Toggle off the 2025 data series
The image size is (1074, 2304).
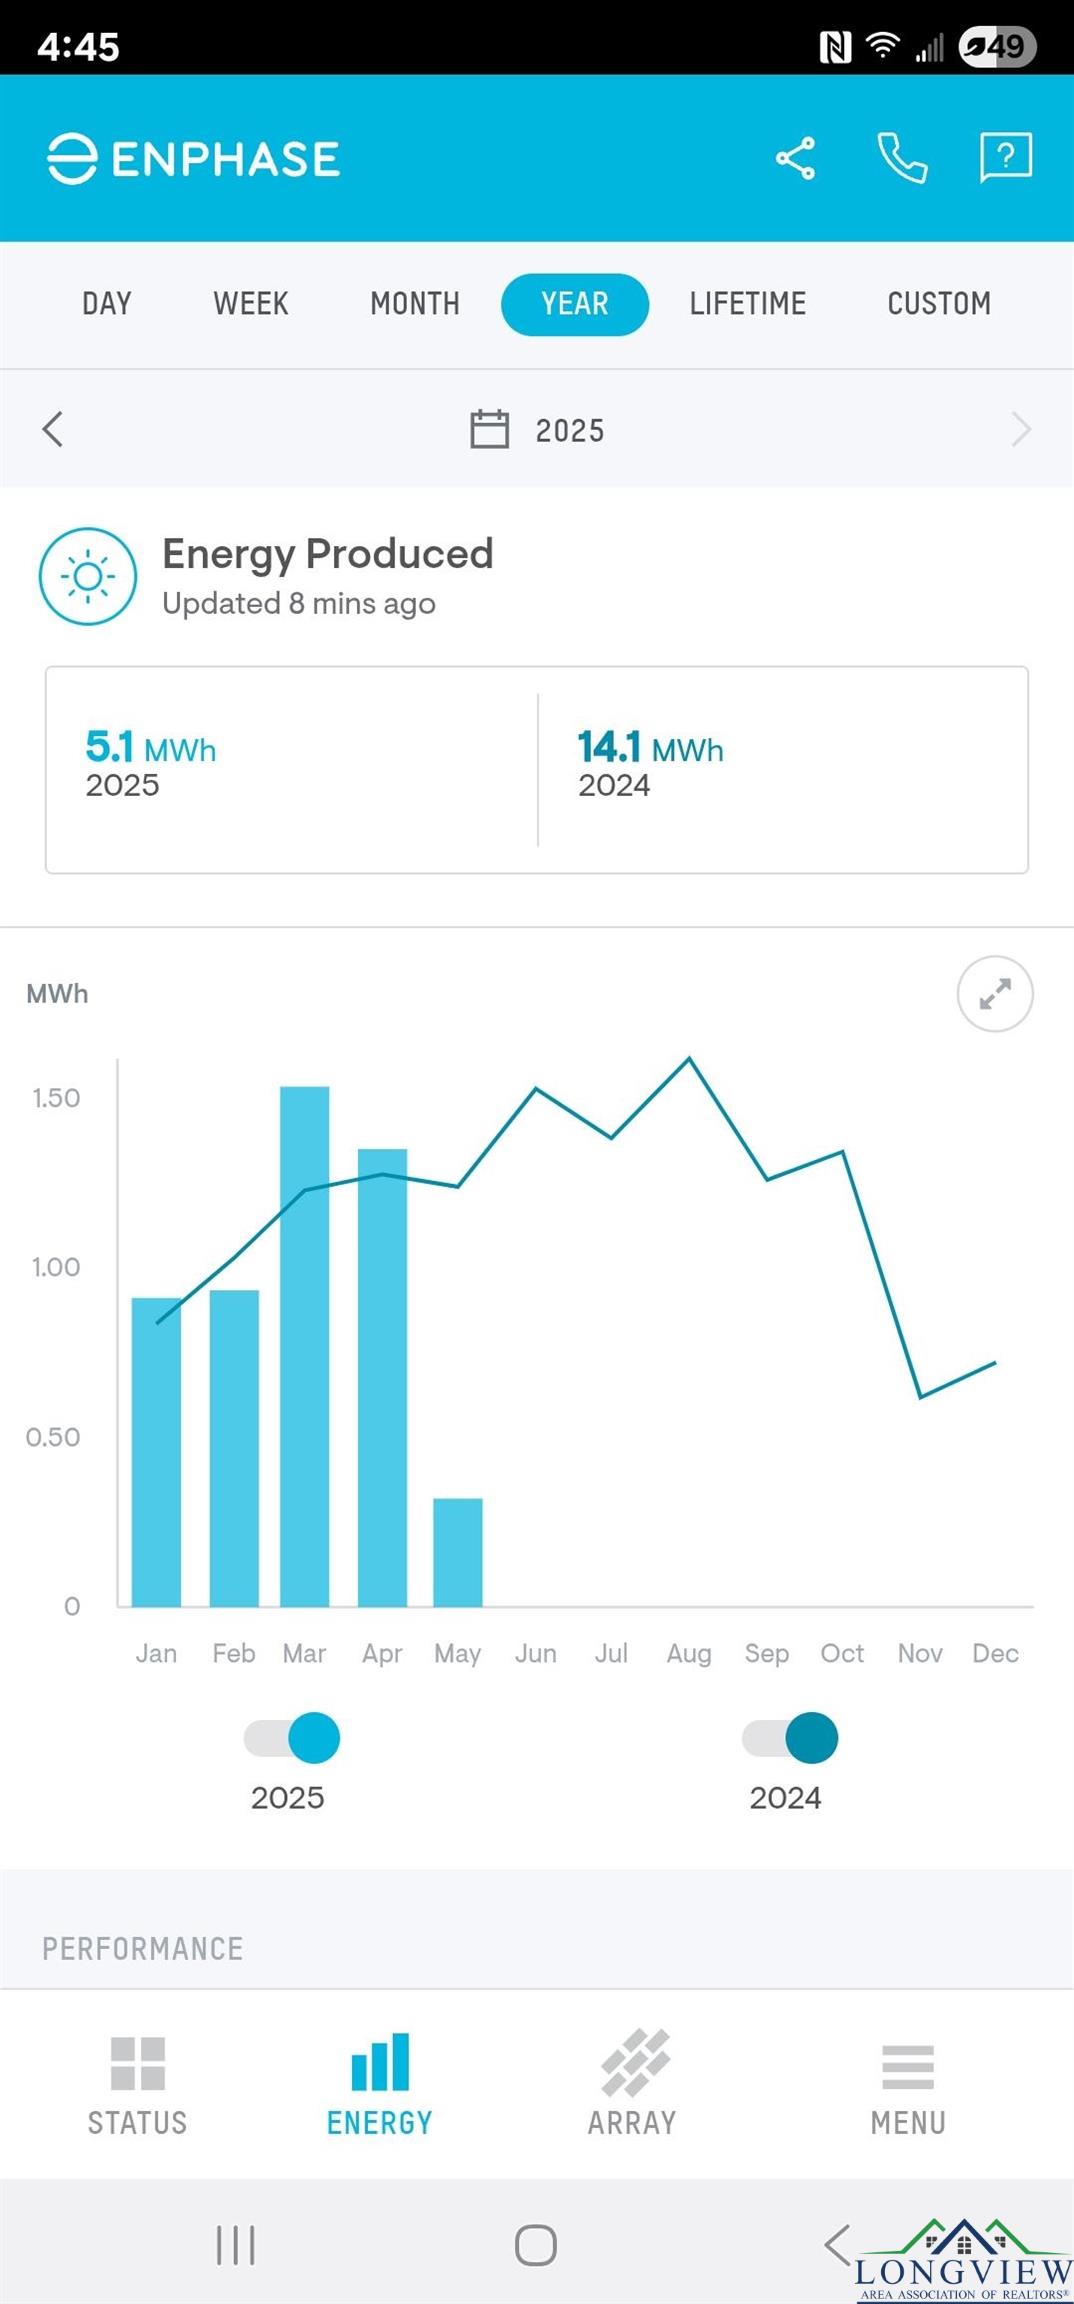[292, 1738]
